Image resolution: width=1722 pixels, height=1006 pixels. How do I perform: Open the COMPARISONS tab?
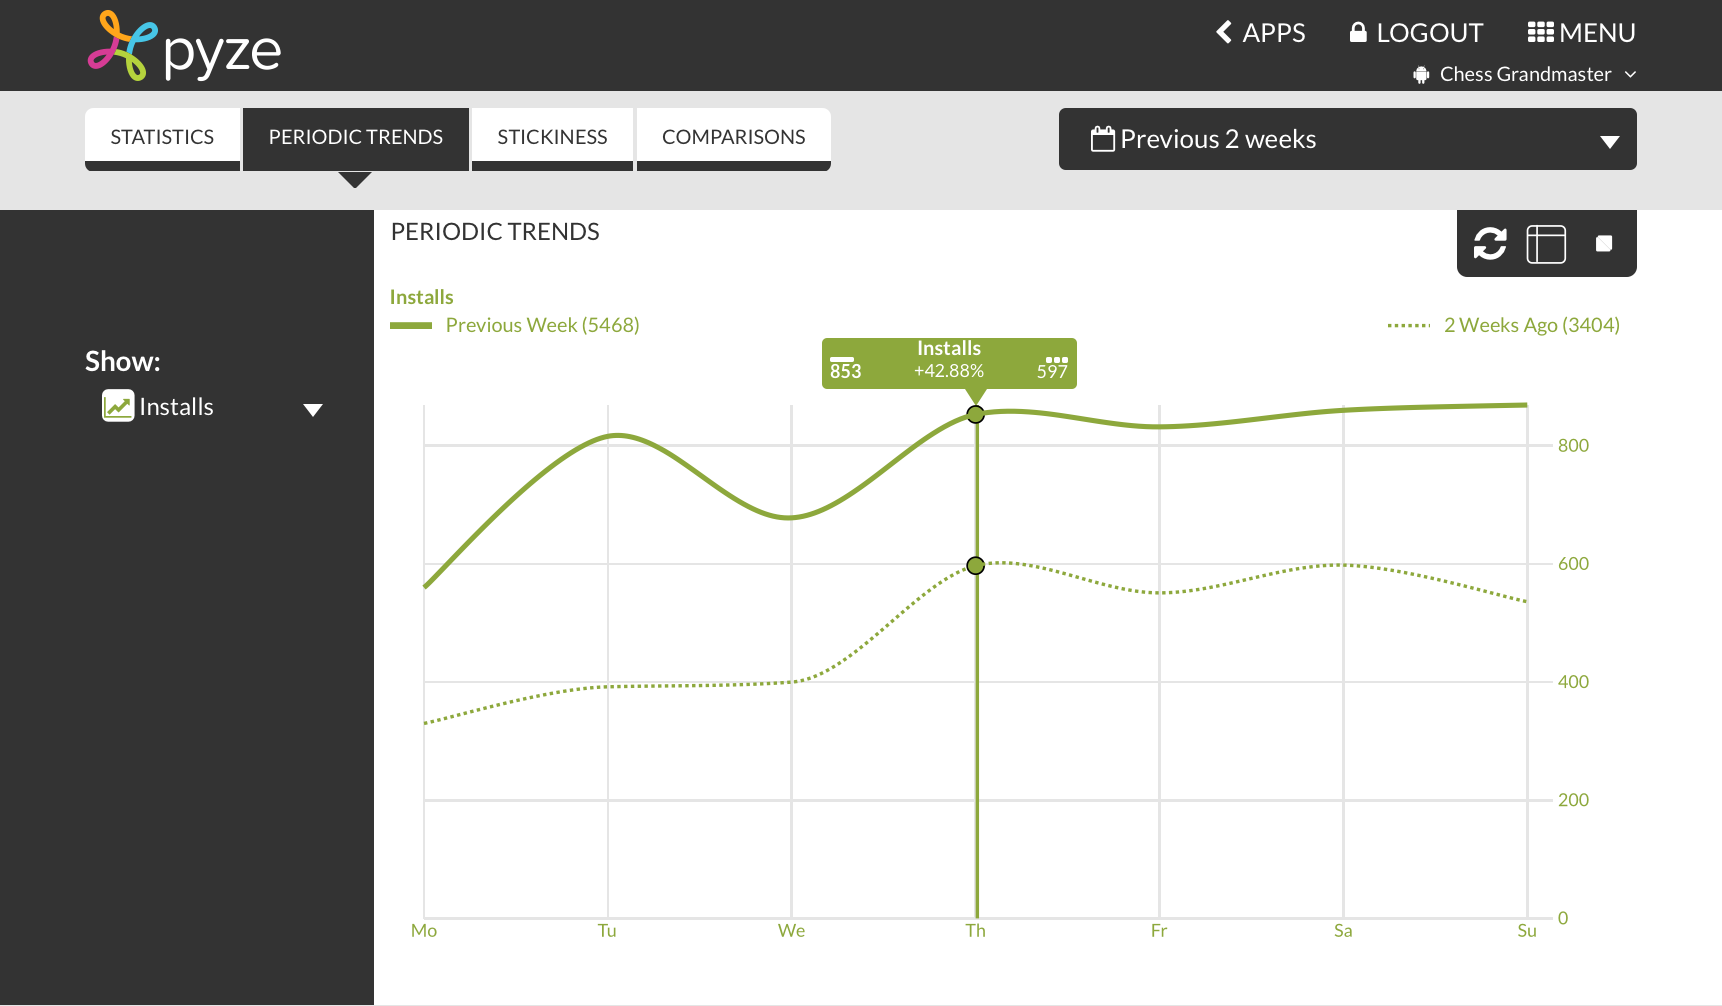pyautogui.click(x=734, y=137)
